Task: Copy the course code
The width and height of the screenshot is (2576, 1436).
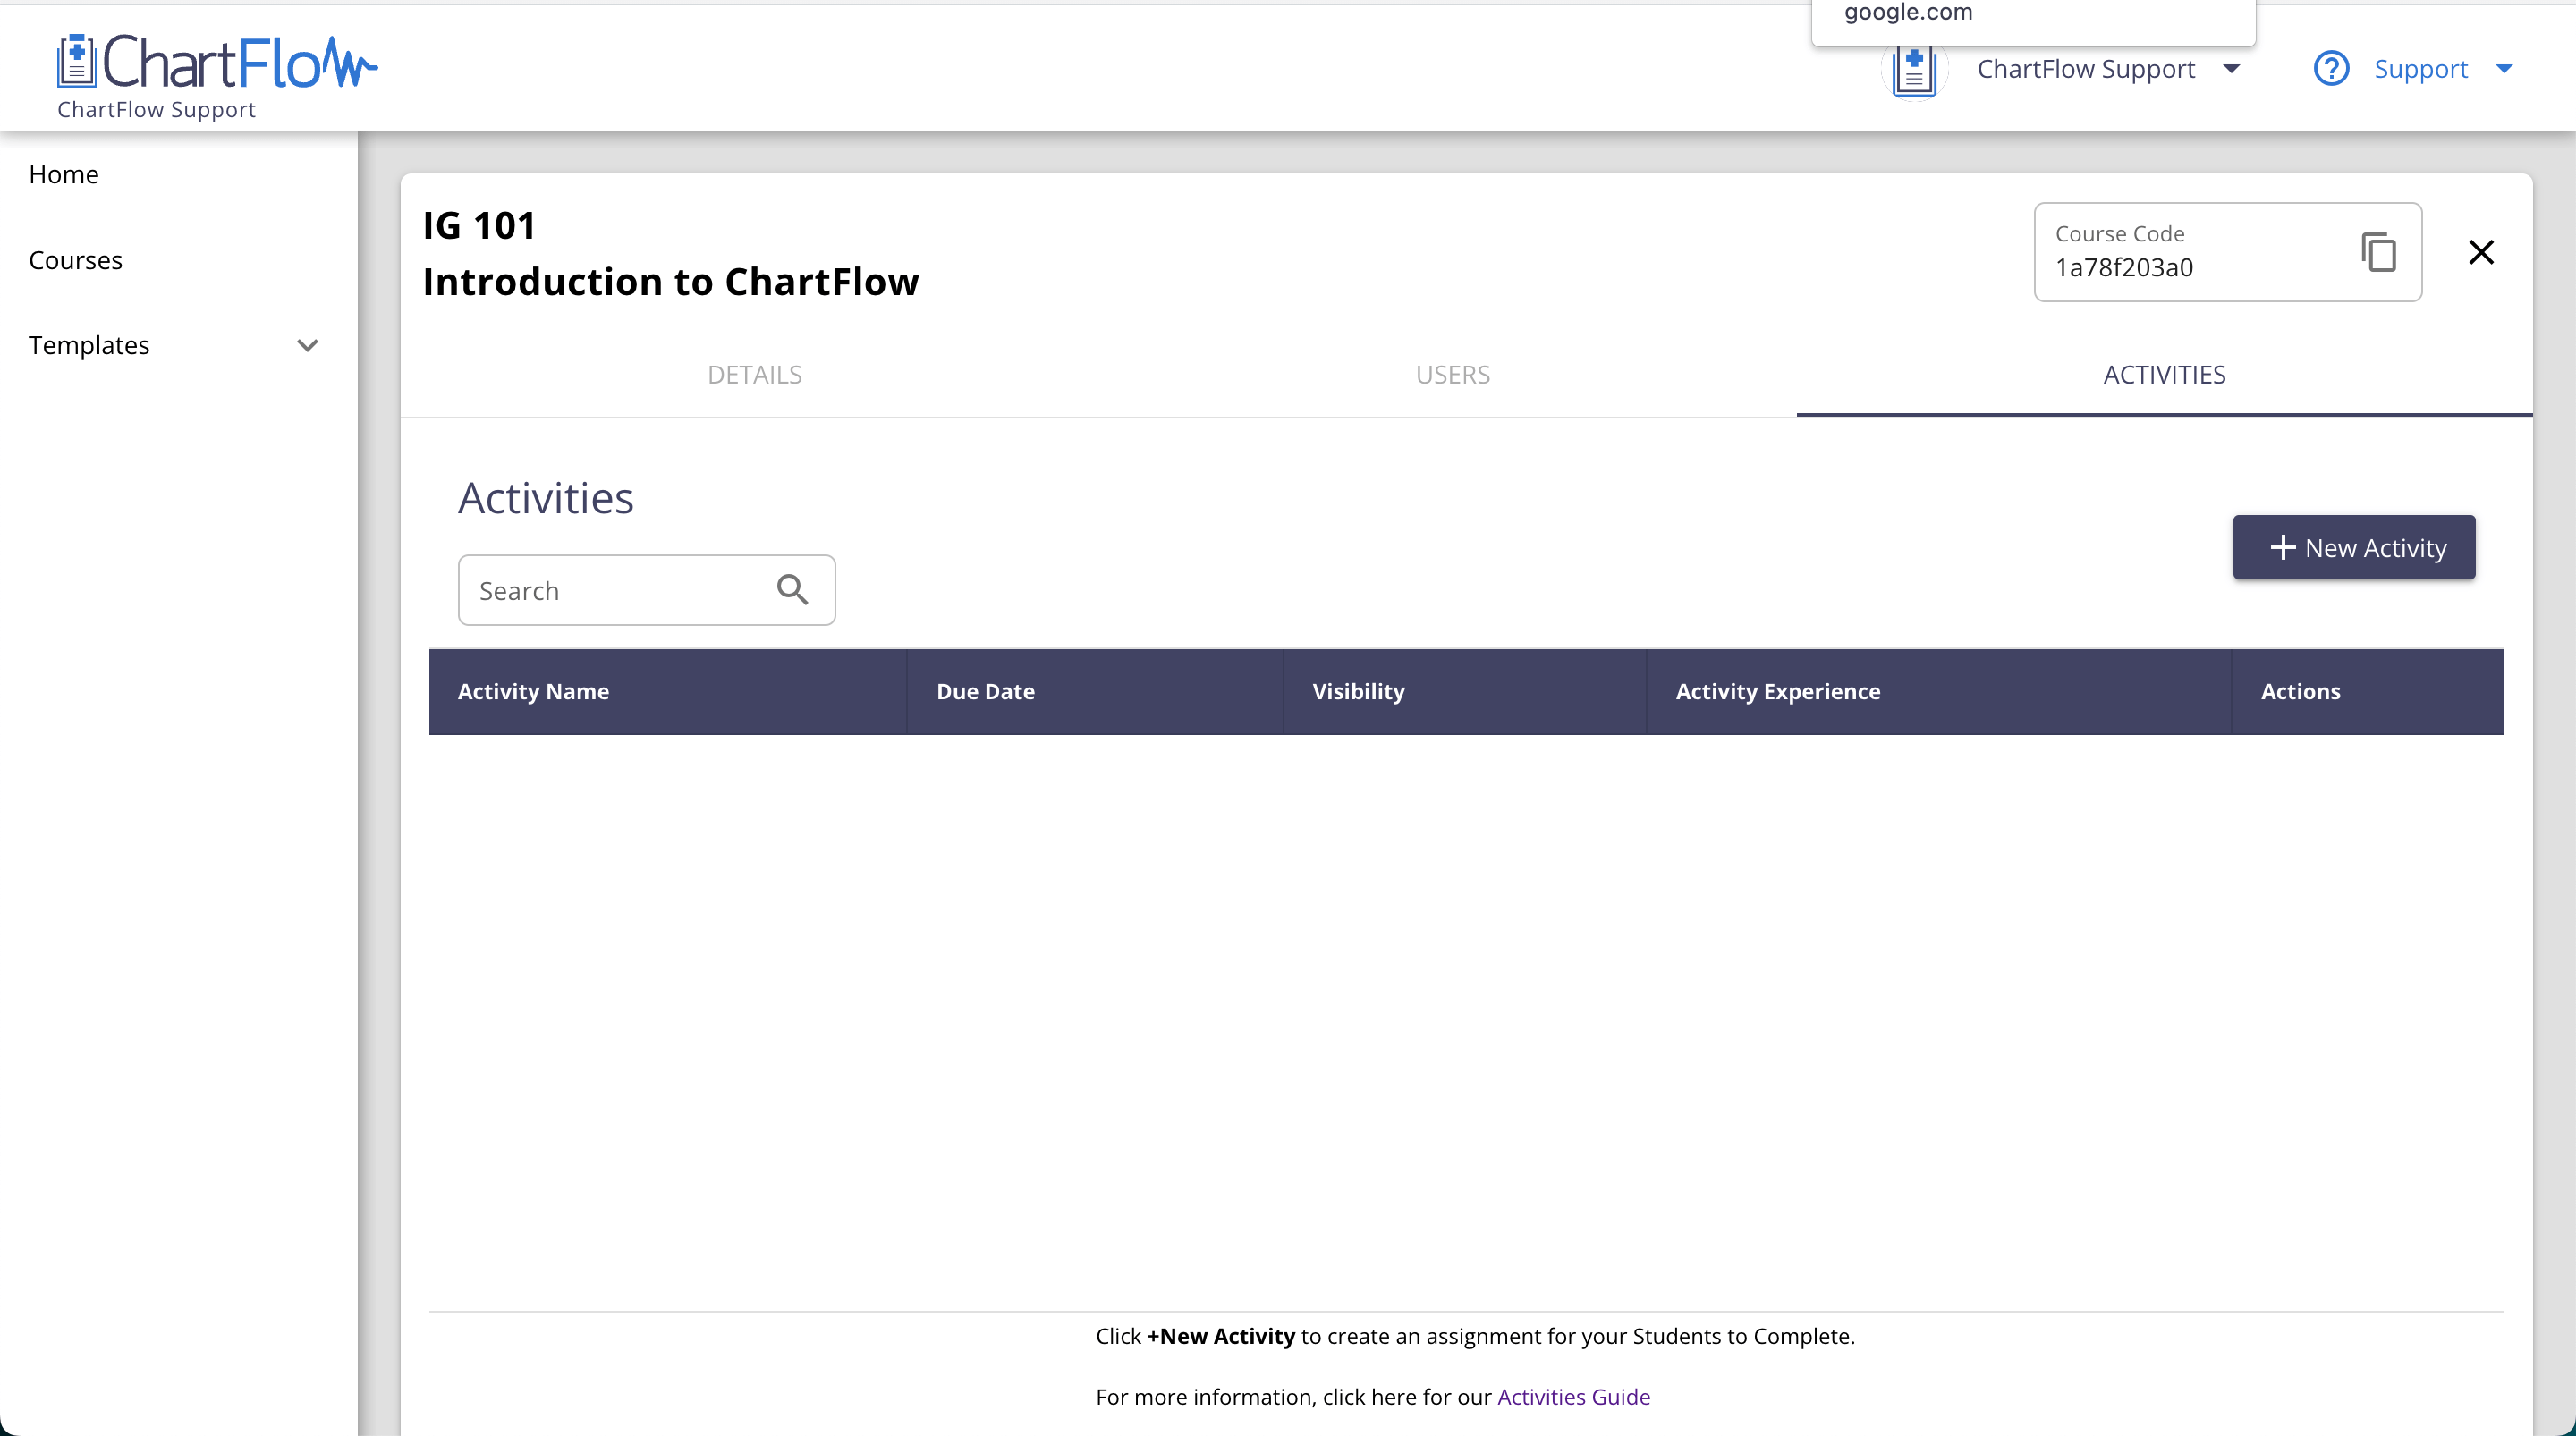Action: point(2378,252)
